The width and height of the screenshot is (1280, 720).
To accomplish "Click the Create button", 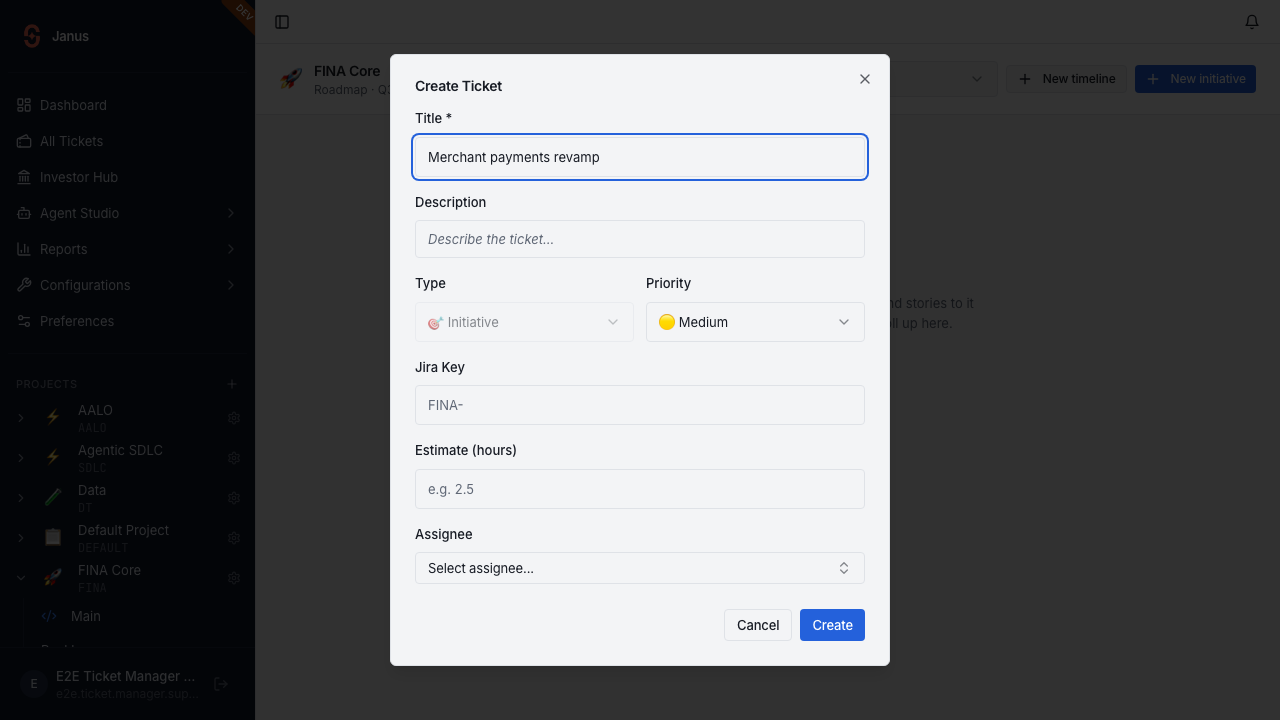I will [832, 625].
